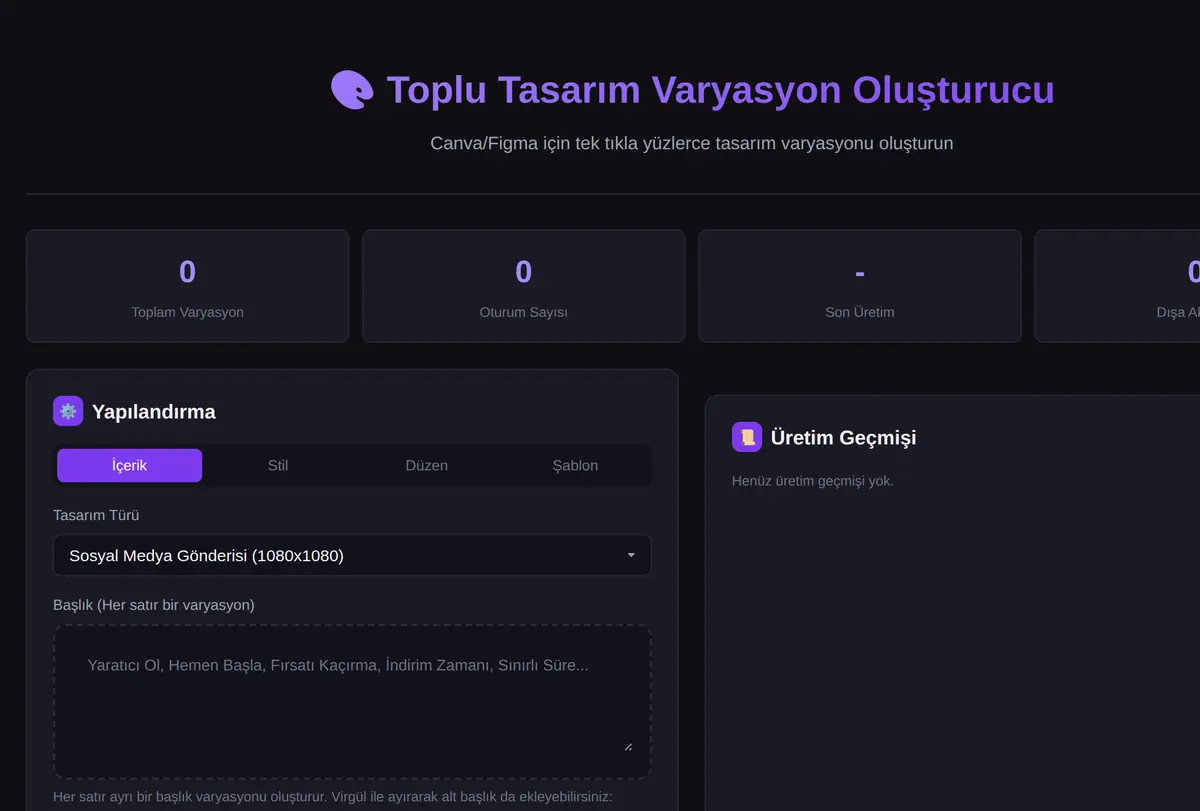1200x811 pixels.
Task: Click the 'Başlık (Her satır bir varyasyon)' label
Action: 153,605
